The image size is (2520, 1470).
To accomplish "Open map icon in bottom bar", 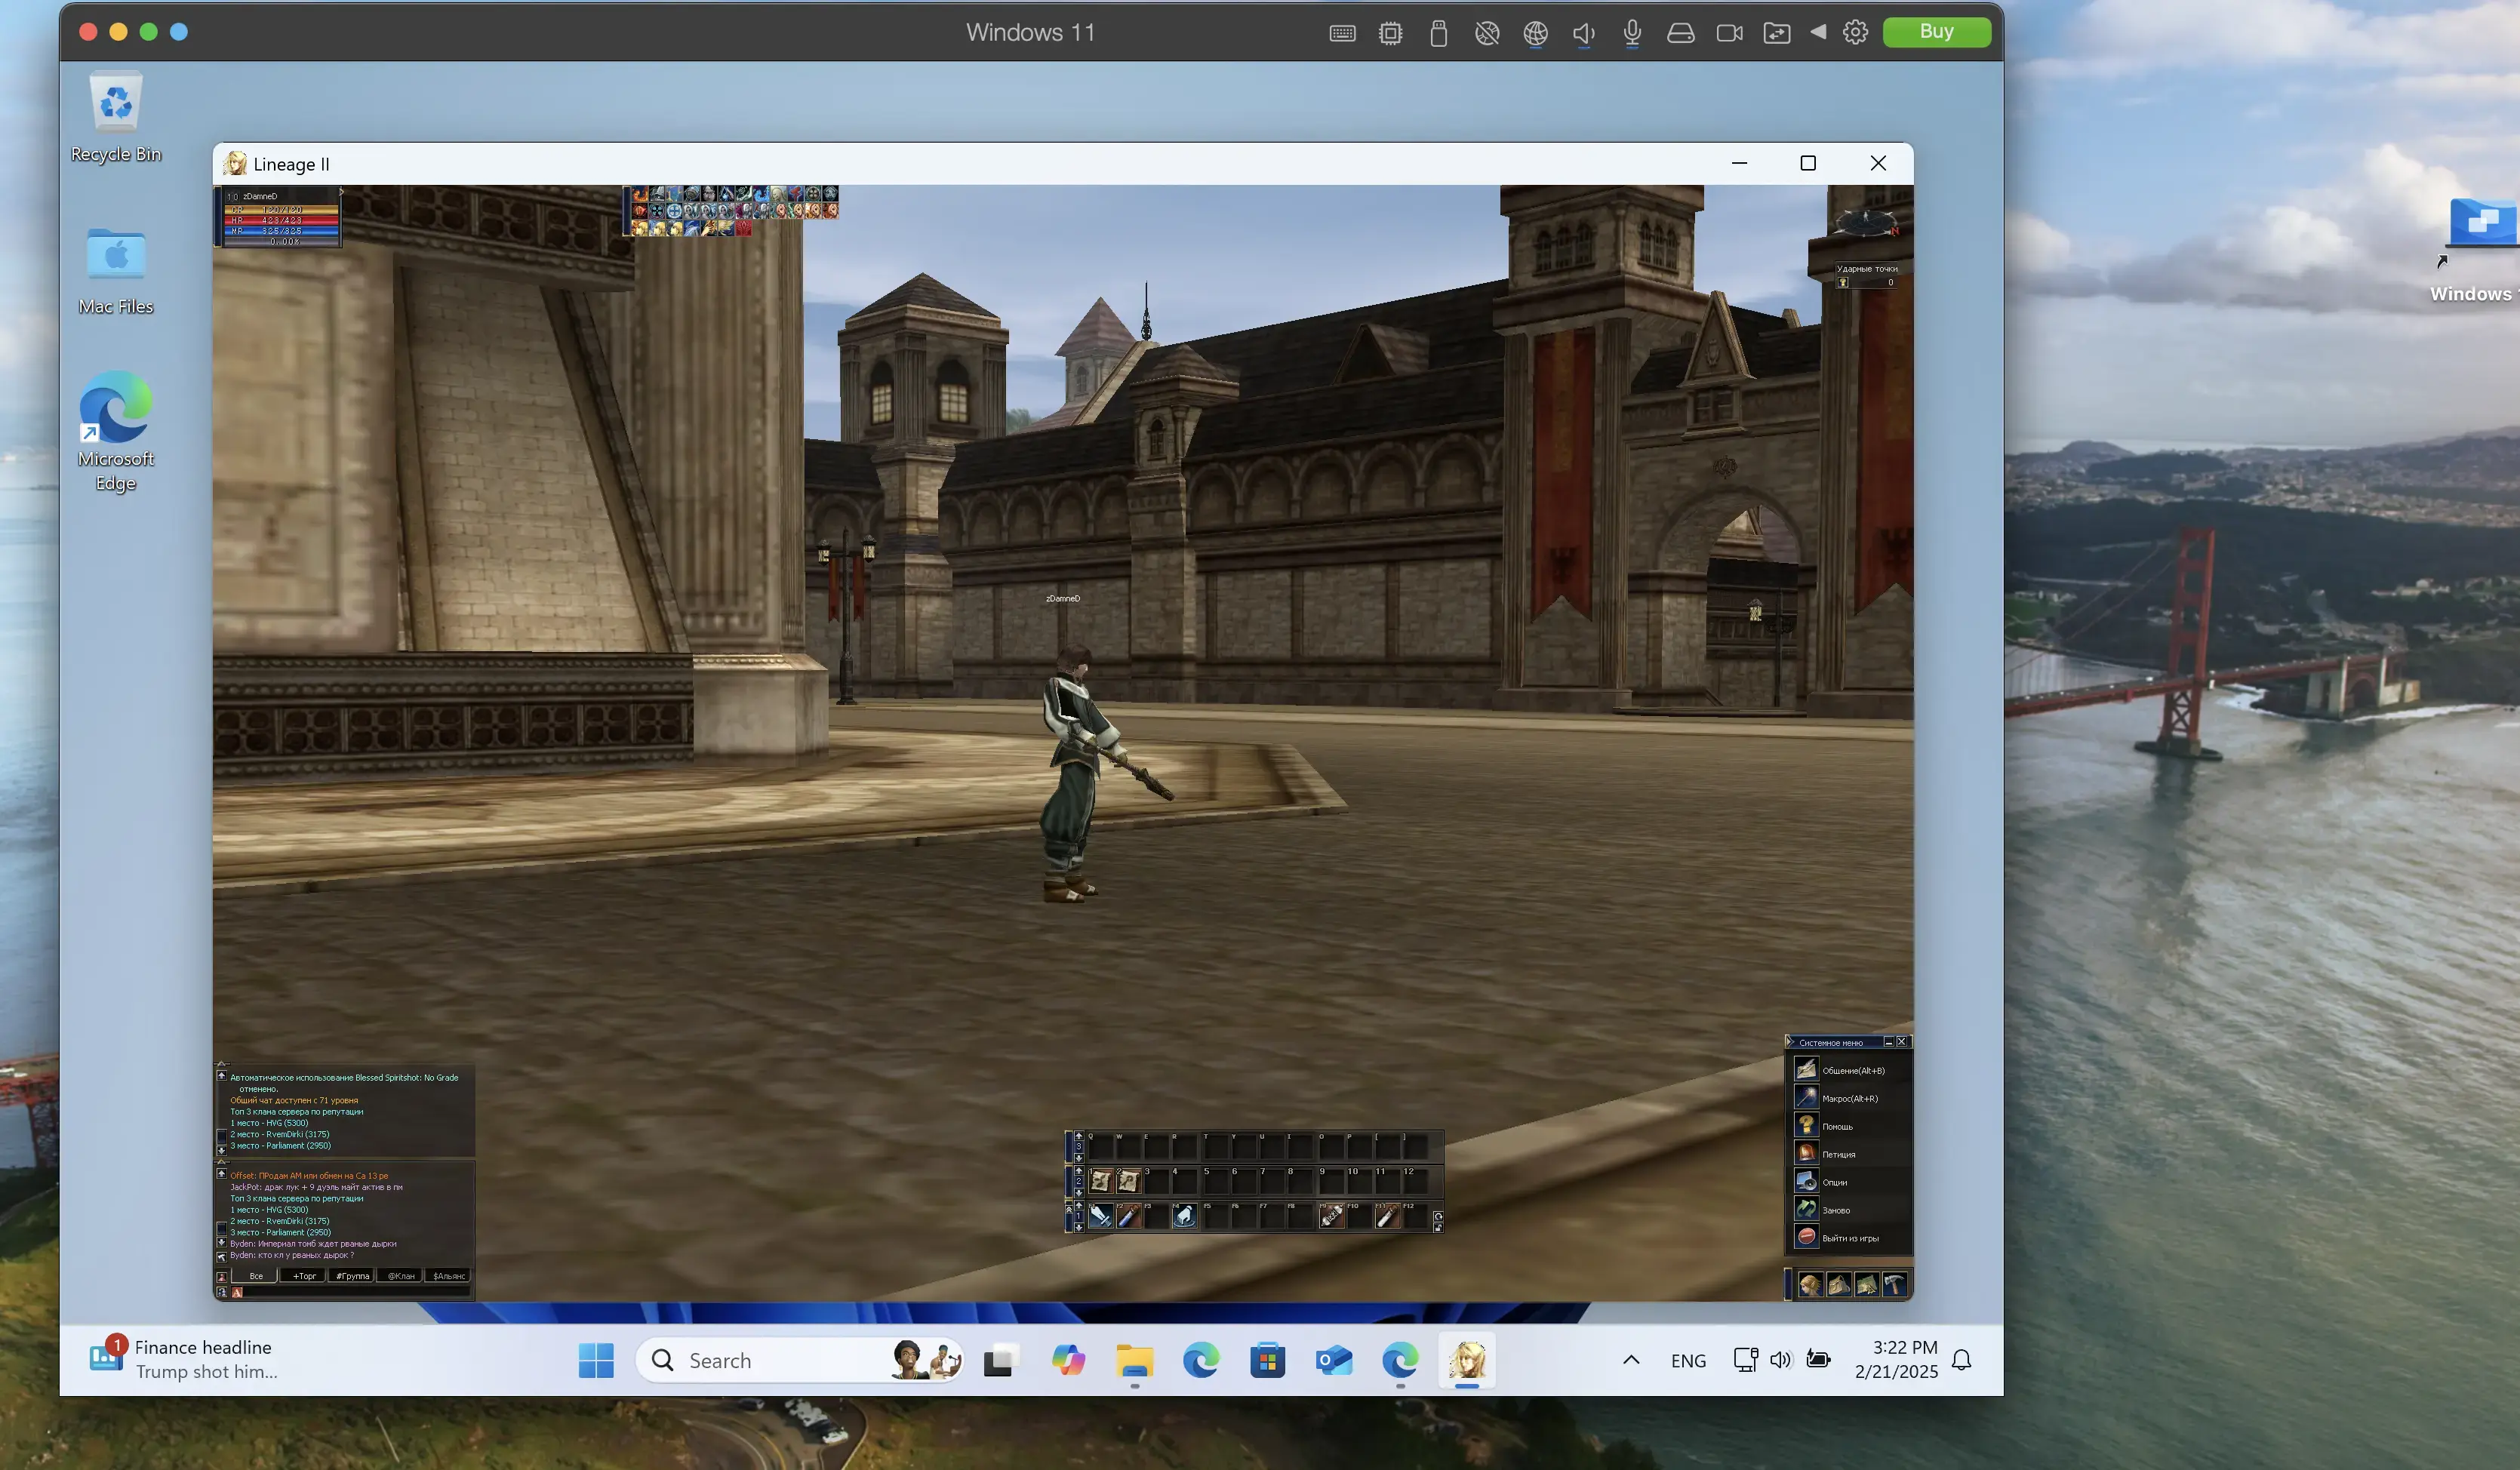I will 1866,1284.
